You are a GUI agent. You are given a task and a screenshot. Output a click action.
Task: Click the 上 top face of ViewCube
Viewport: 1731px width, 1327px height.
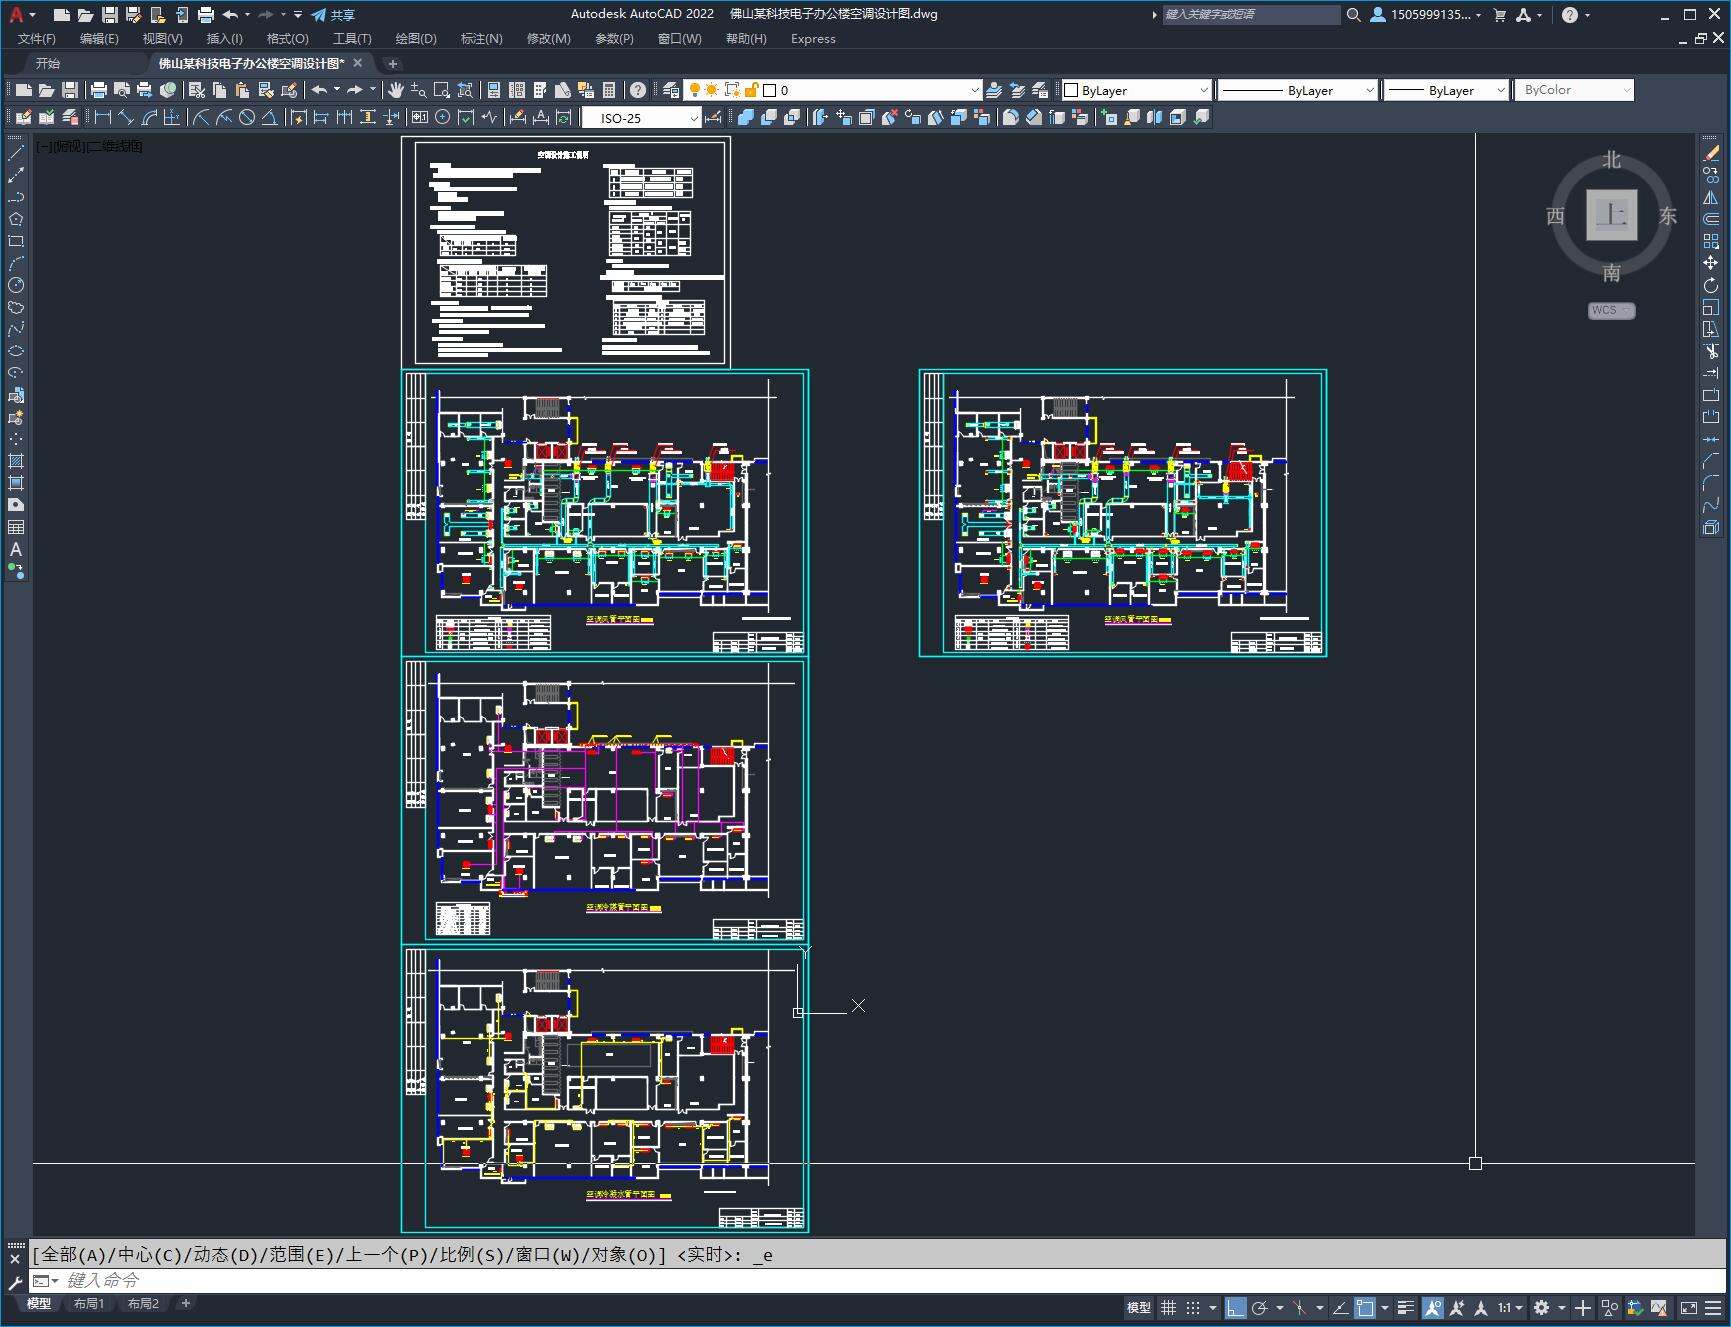pyautogui.click(x=1611, y=215)
